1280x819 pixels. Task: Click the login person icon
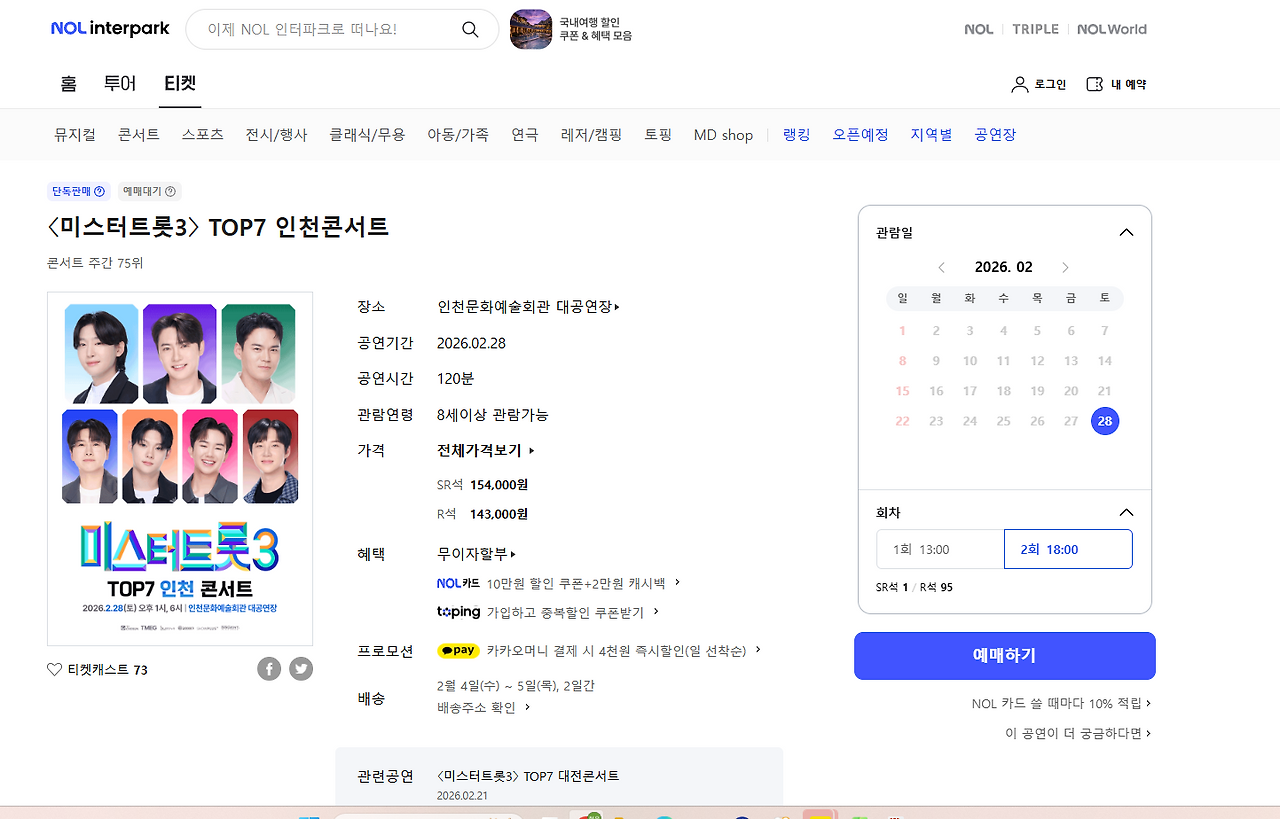click(x=1019, y=84)
